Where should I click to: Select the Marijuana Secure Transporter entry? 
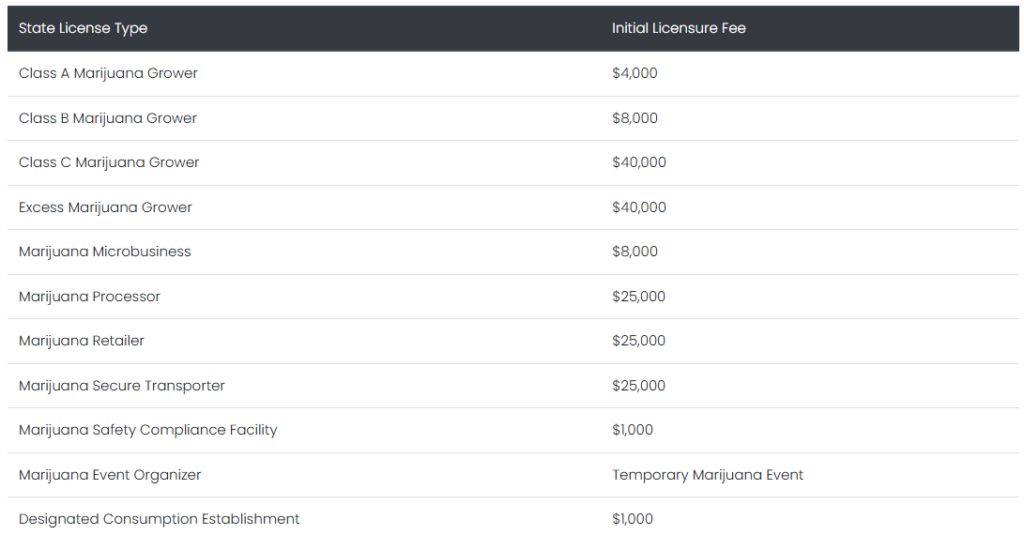pos(122,385)
